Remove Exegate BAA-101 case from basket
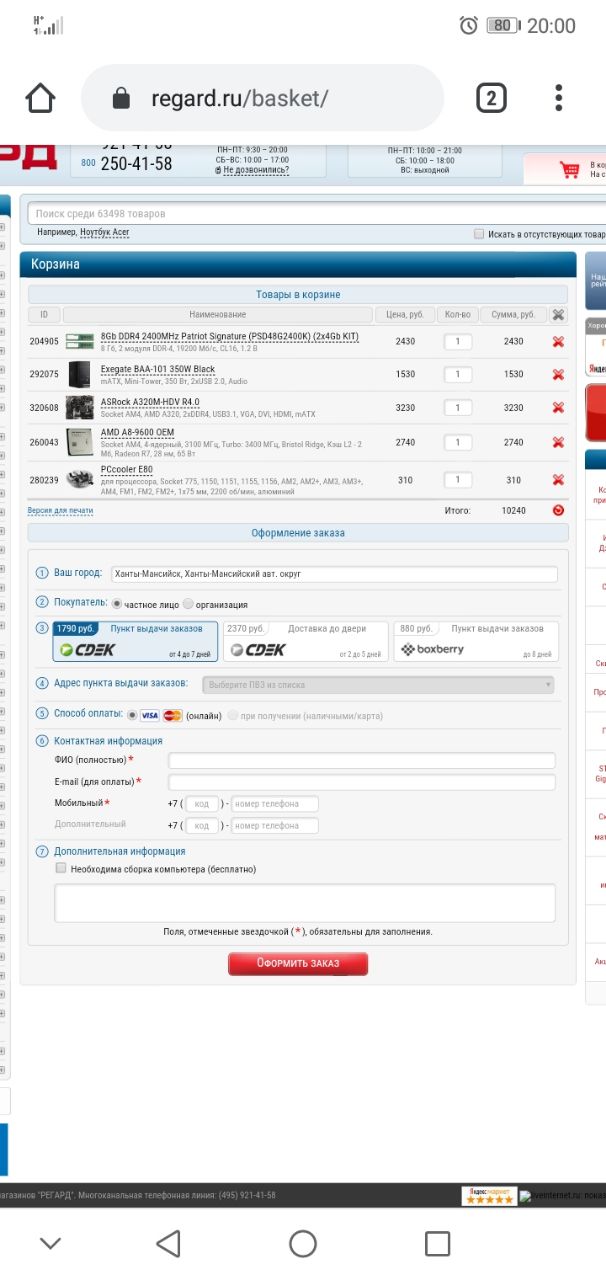The image size is (606, 1280). point(558,375)
